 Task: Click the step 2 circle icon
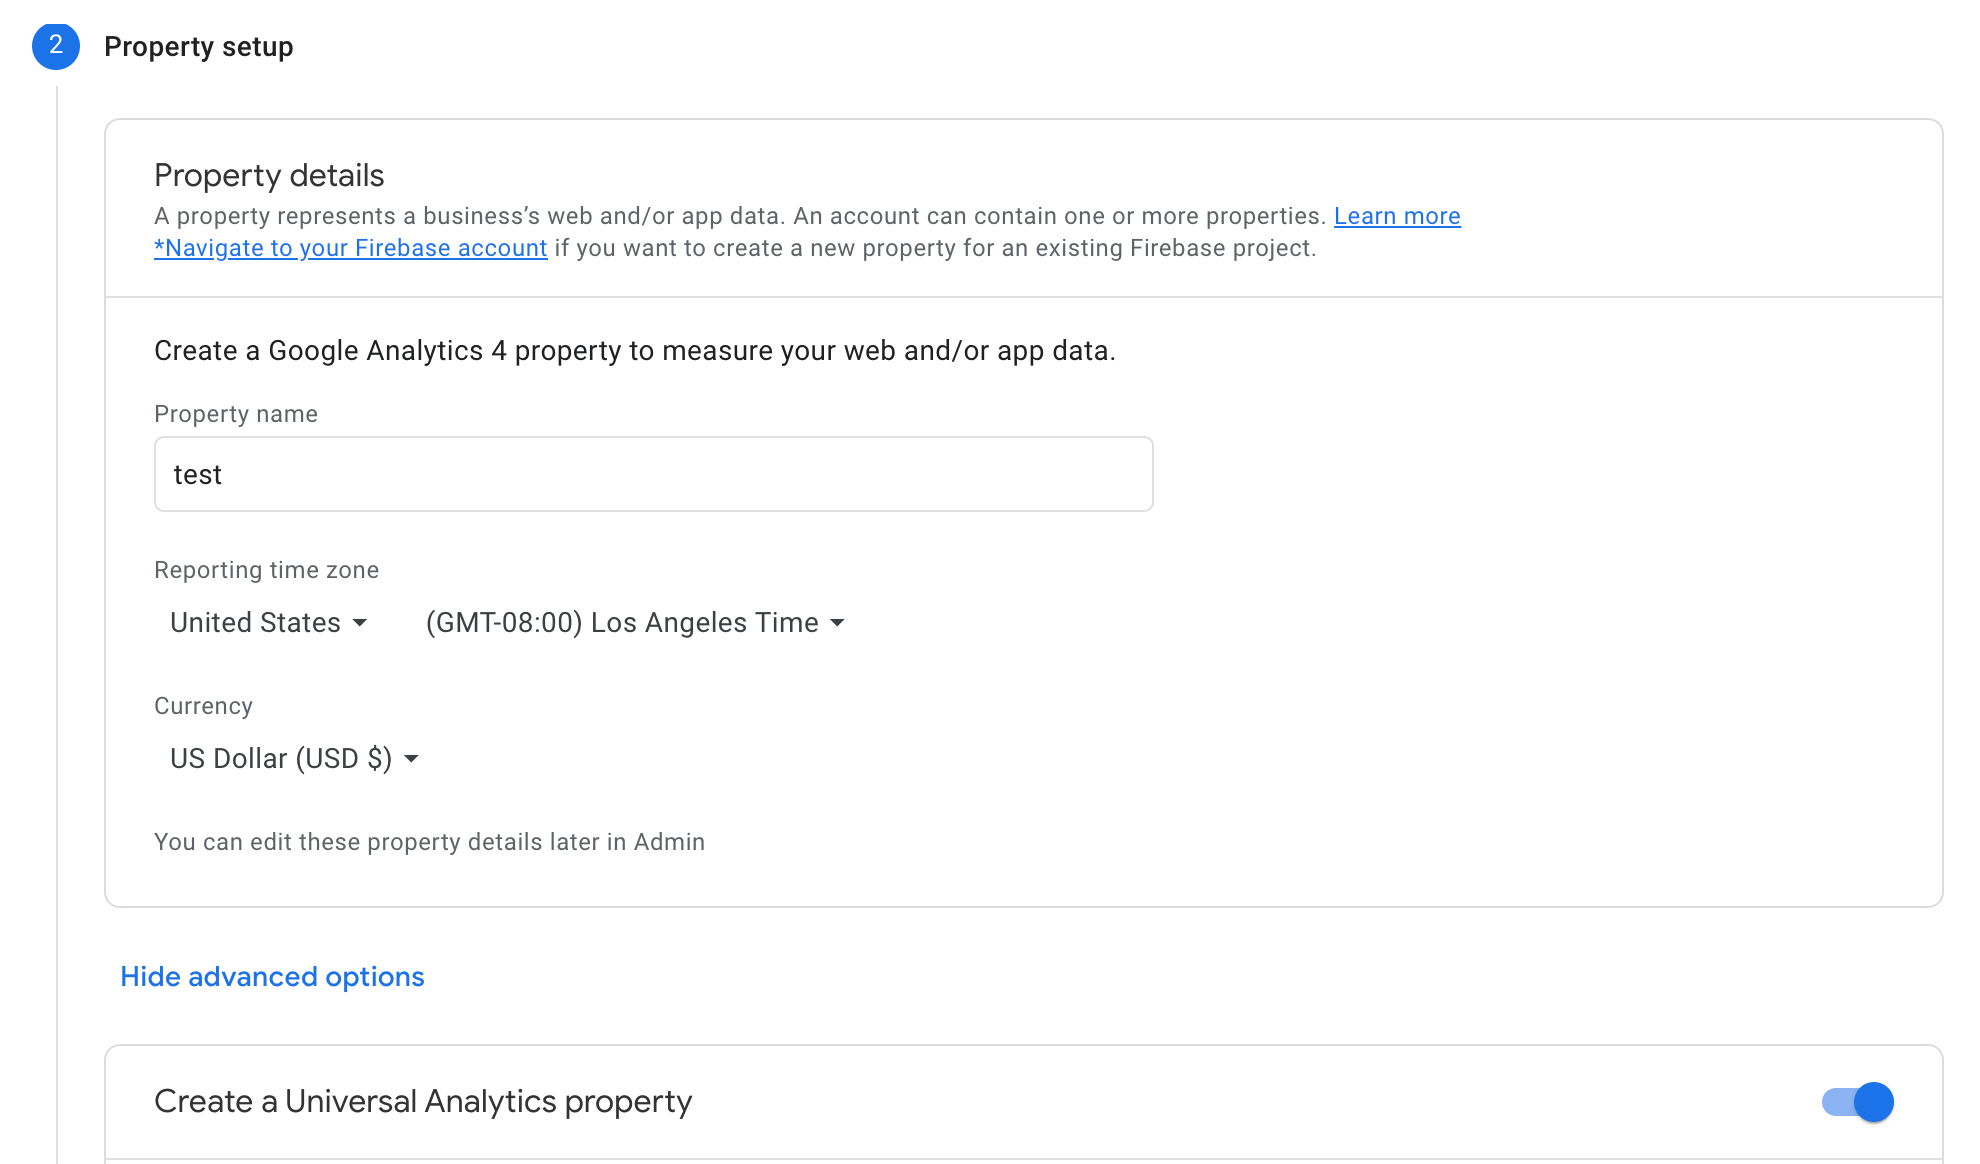pos(56,46)
